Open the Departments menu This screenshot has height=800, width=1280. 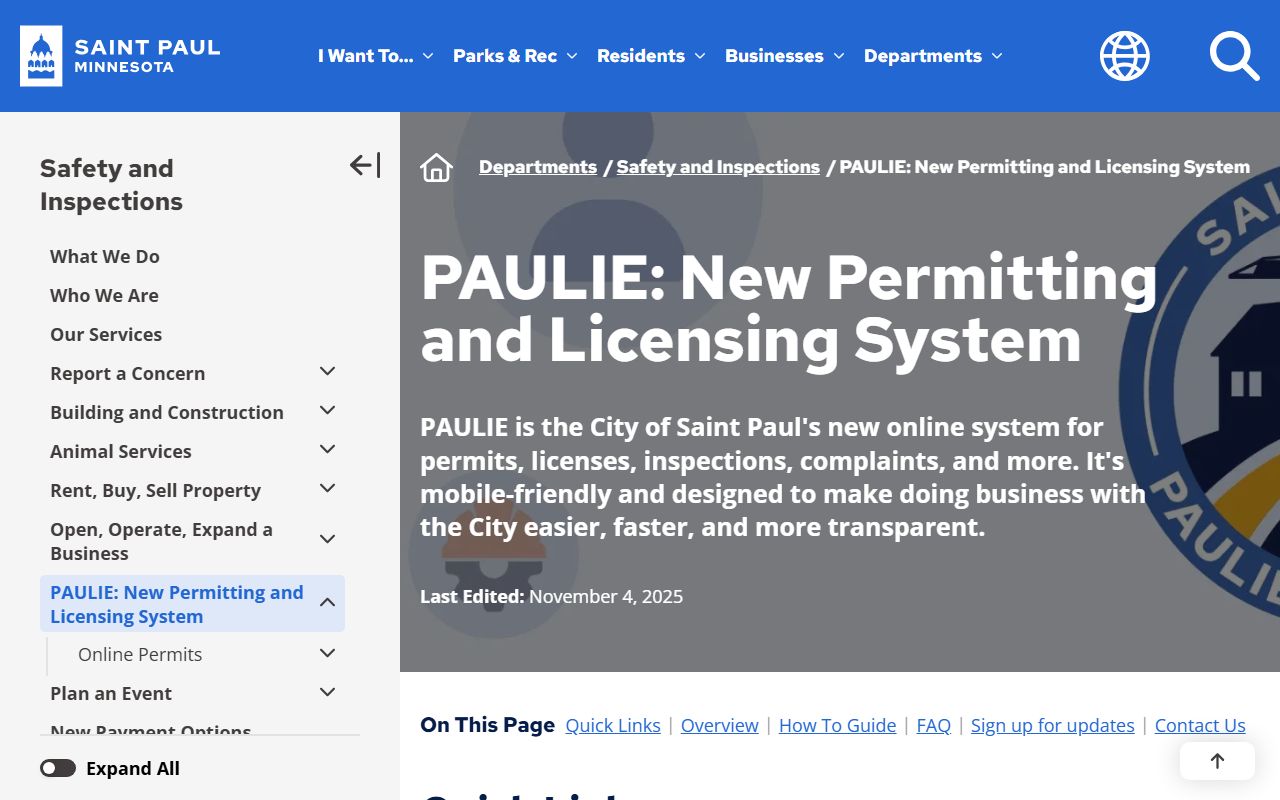[x=933, y=56]
